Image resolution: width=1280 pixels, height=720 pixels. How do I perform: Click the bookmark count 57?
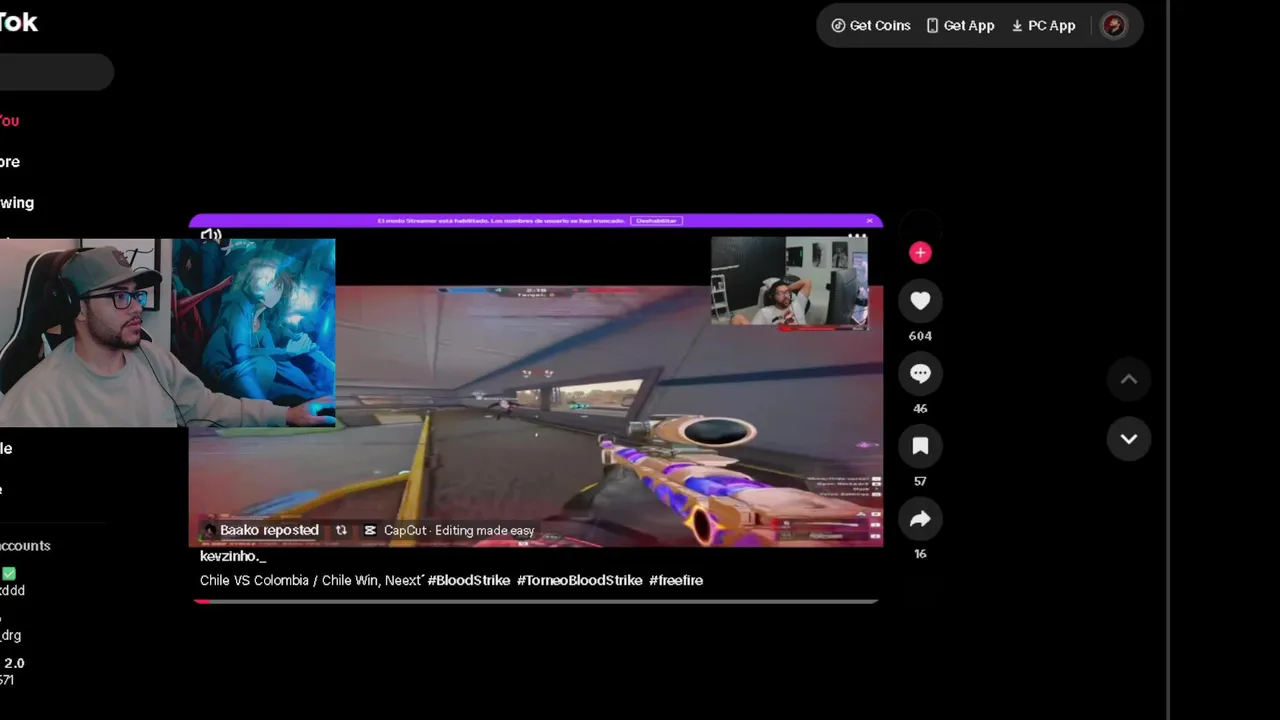(x=920, y=481)
